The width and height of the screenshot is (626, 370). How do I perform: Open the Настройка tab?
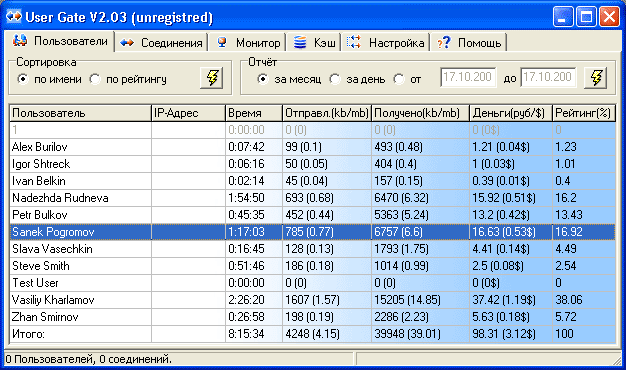click(x=385, y=43)
